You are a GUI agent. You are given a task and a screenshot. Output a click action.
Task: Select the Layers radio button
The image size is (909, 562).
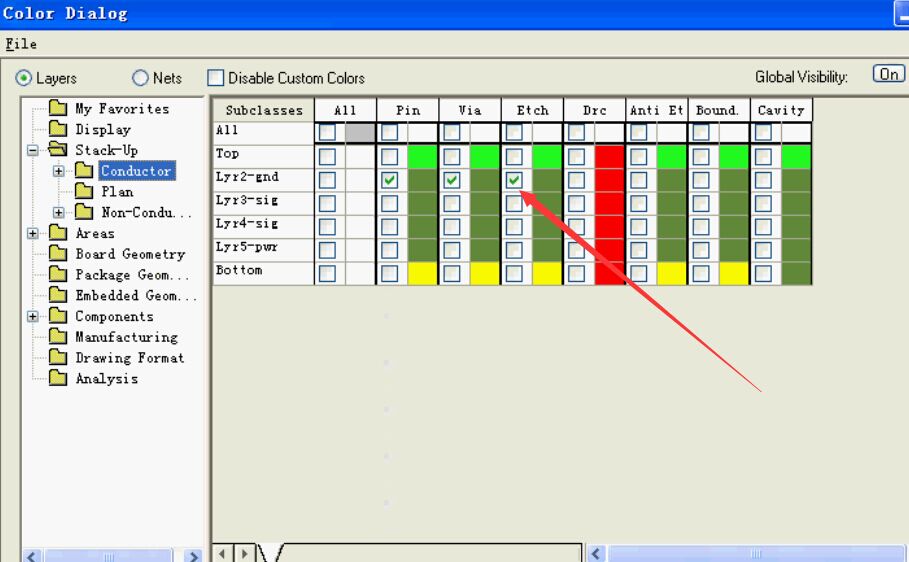click(x=24, y=78)
